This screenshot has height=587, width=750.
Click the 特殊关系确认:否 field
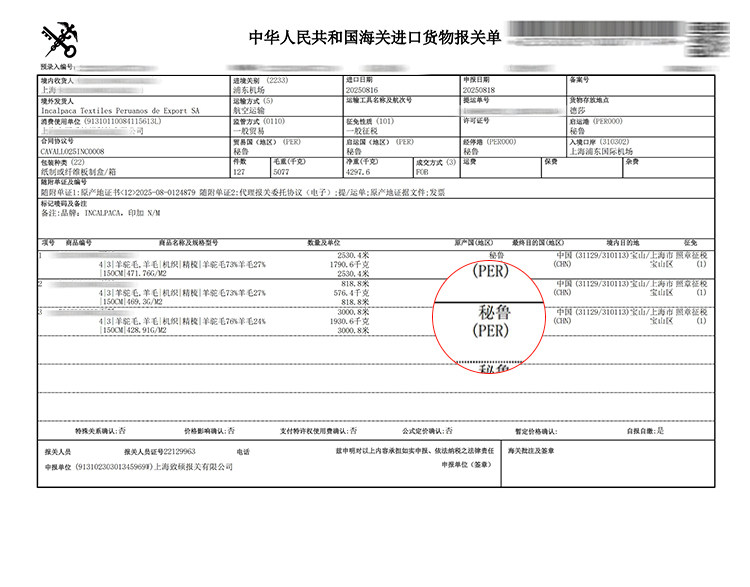(100, 431)
